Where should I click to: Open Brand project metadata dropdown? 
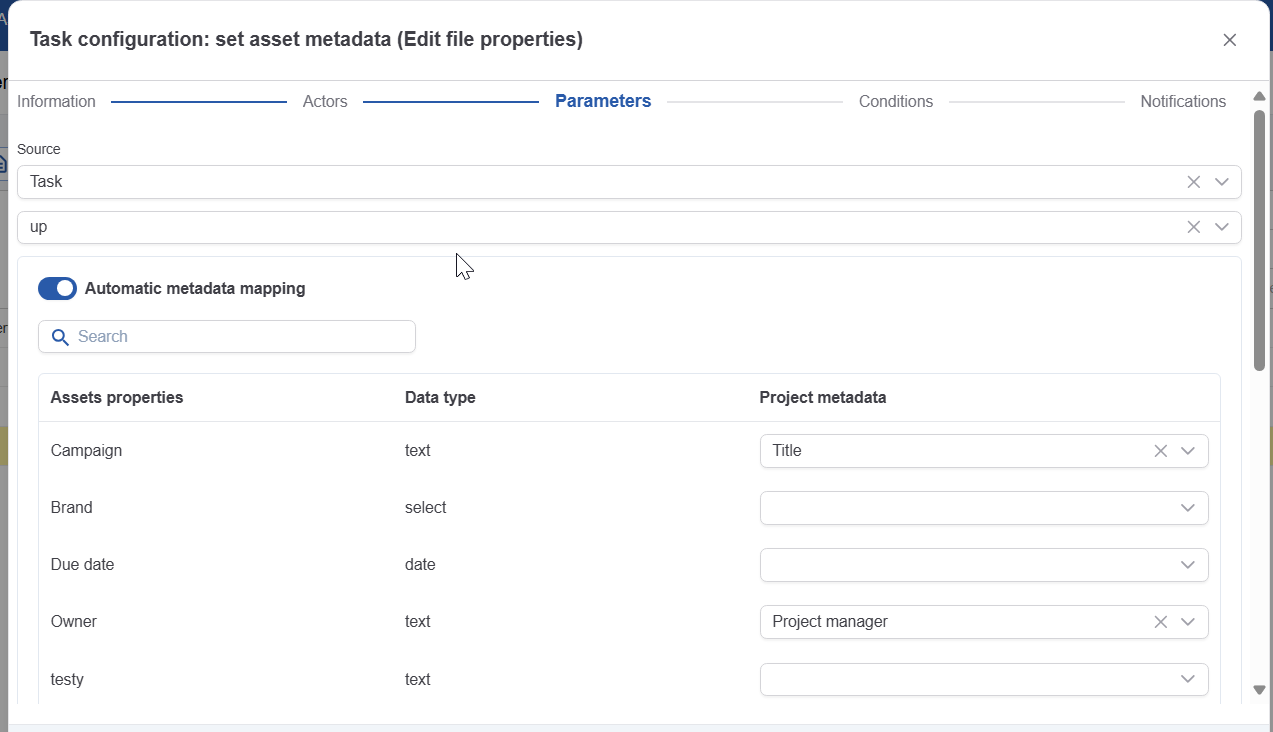pos(1187,508)
